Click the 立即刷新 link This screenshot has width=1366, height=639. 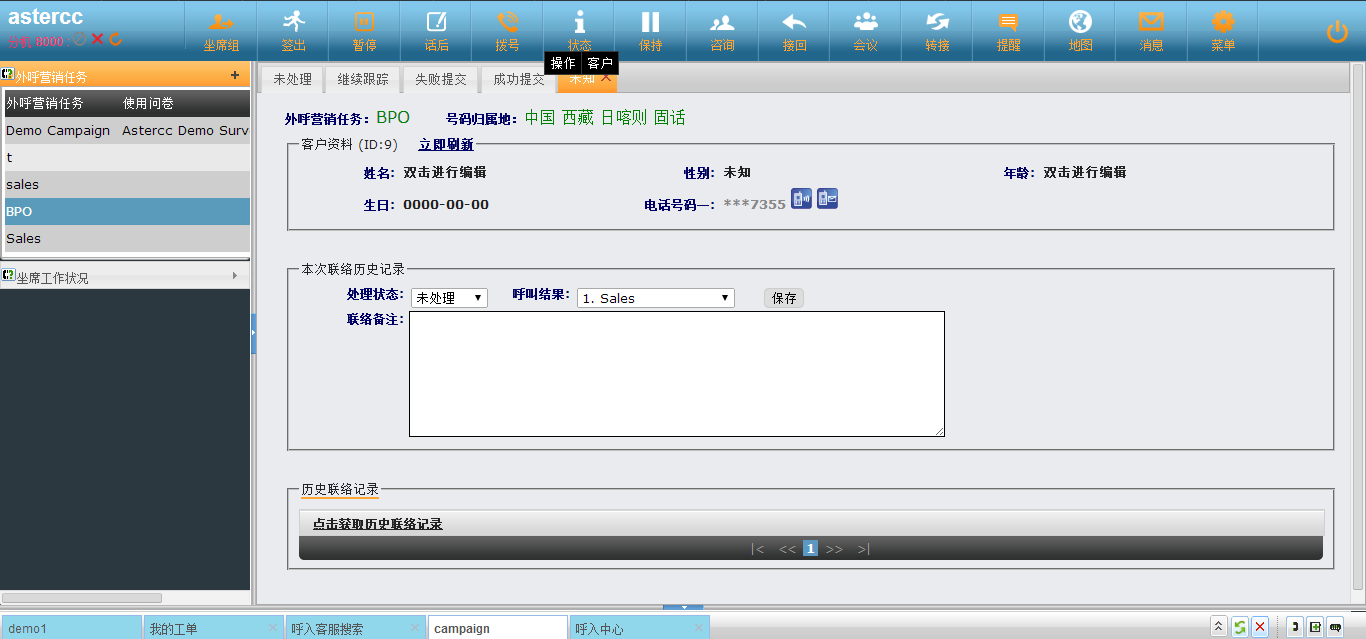pos(446,145)
